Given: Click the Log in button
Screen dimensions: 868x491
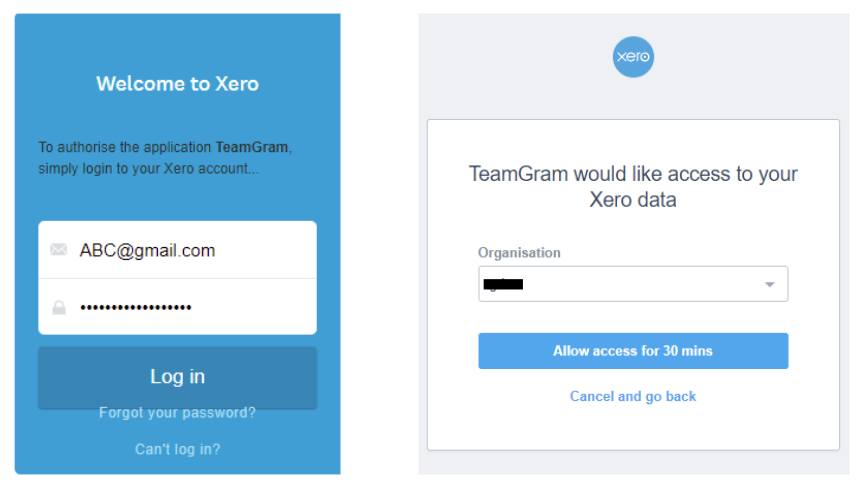Looking at the screenshot, I should [x=178, y=378].
